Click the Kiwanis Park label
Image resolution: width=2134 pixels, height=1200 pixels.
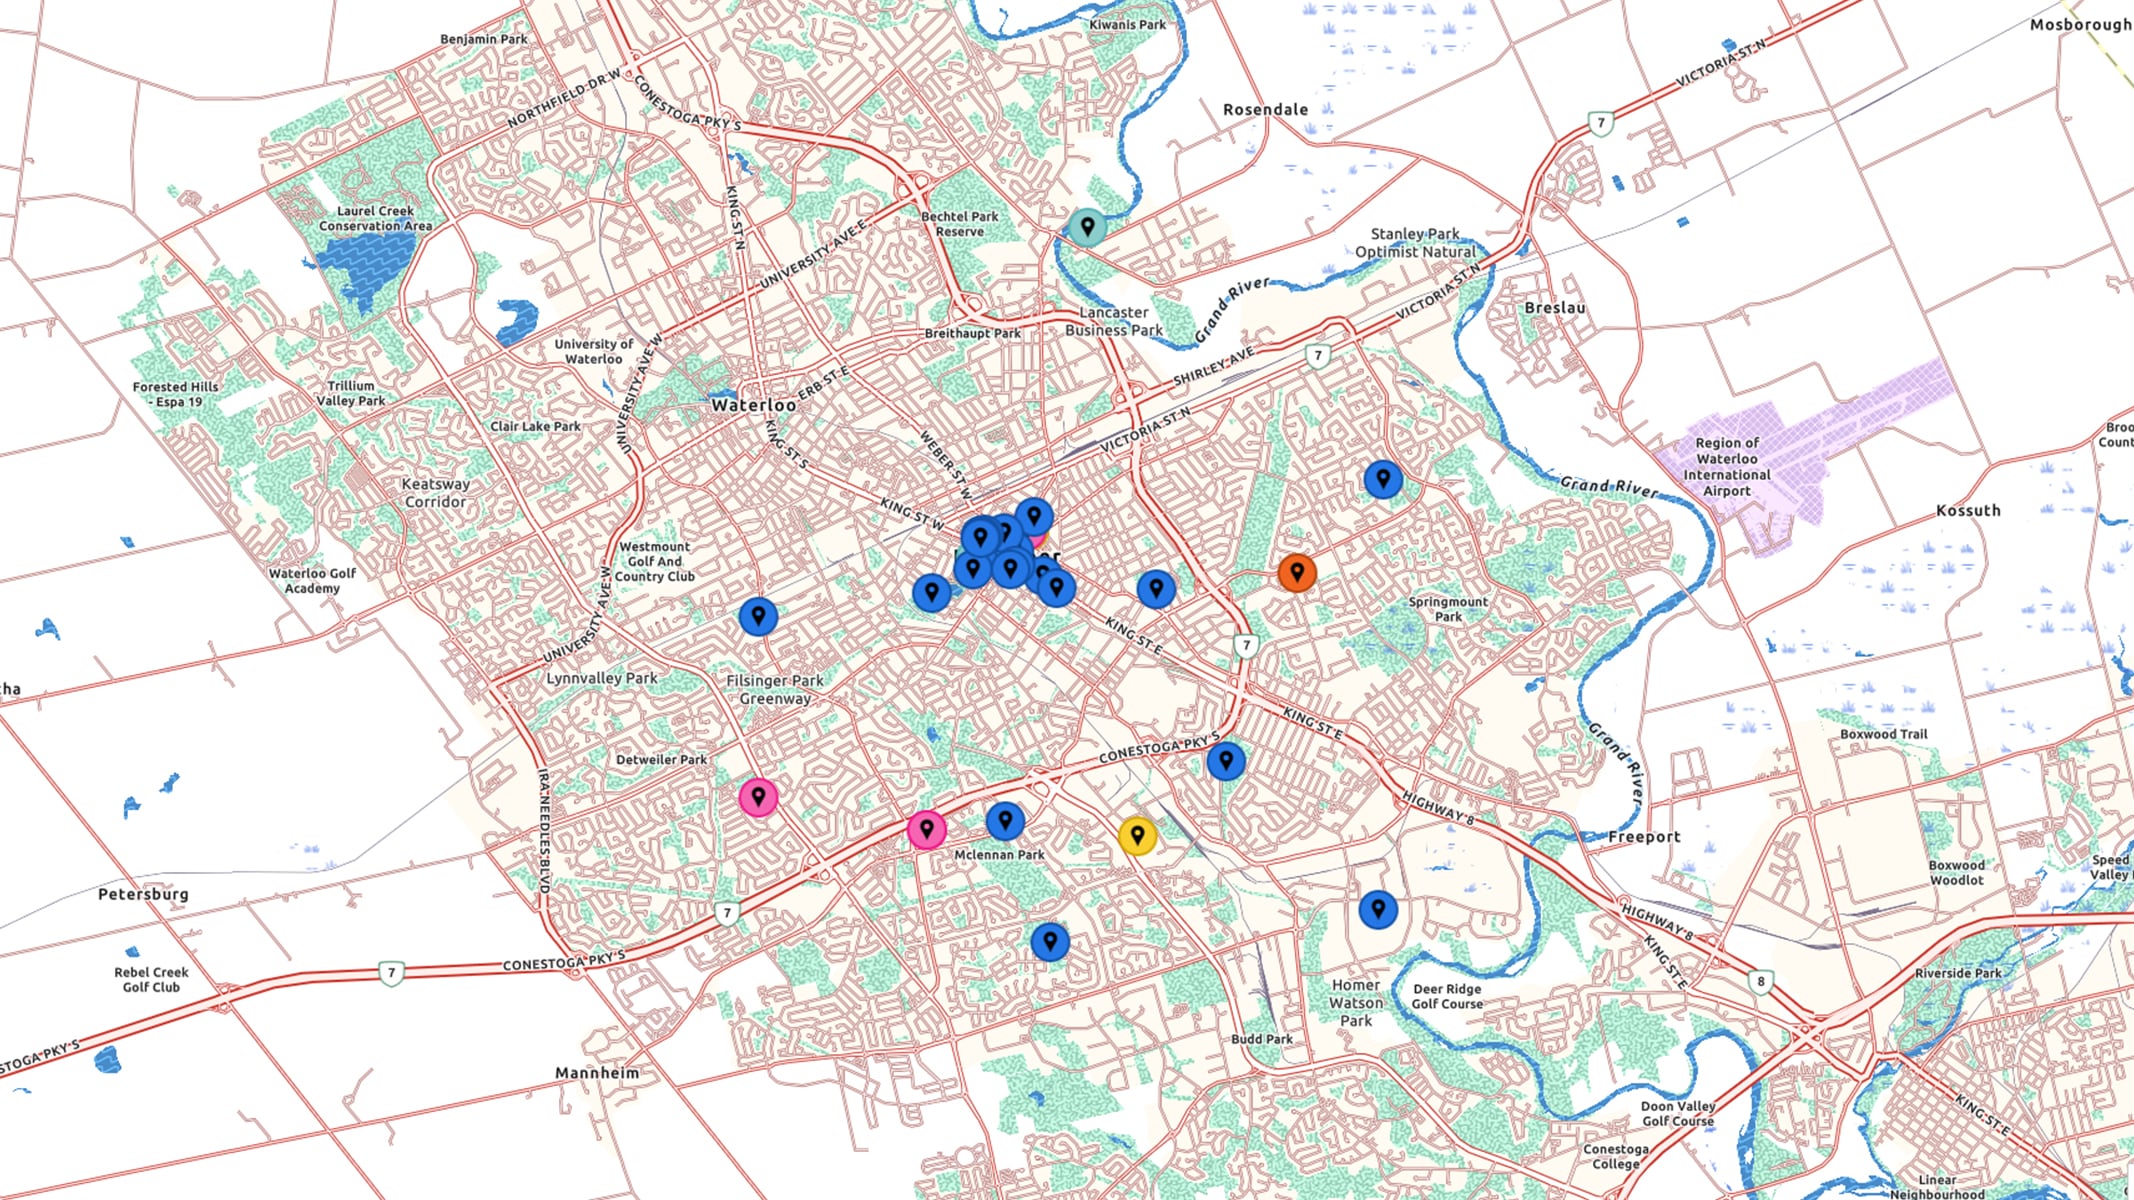(1127, 24)
